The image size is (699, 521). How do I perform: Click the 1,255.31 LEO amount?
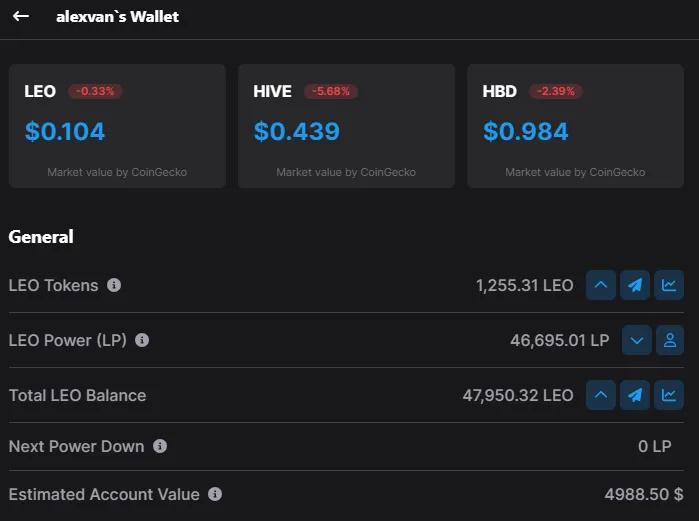point(524,285)
